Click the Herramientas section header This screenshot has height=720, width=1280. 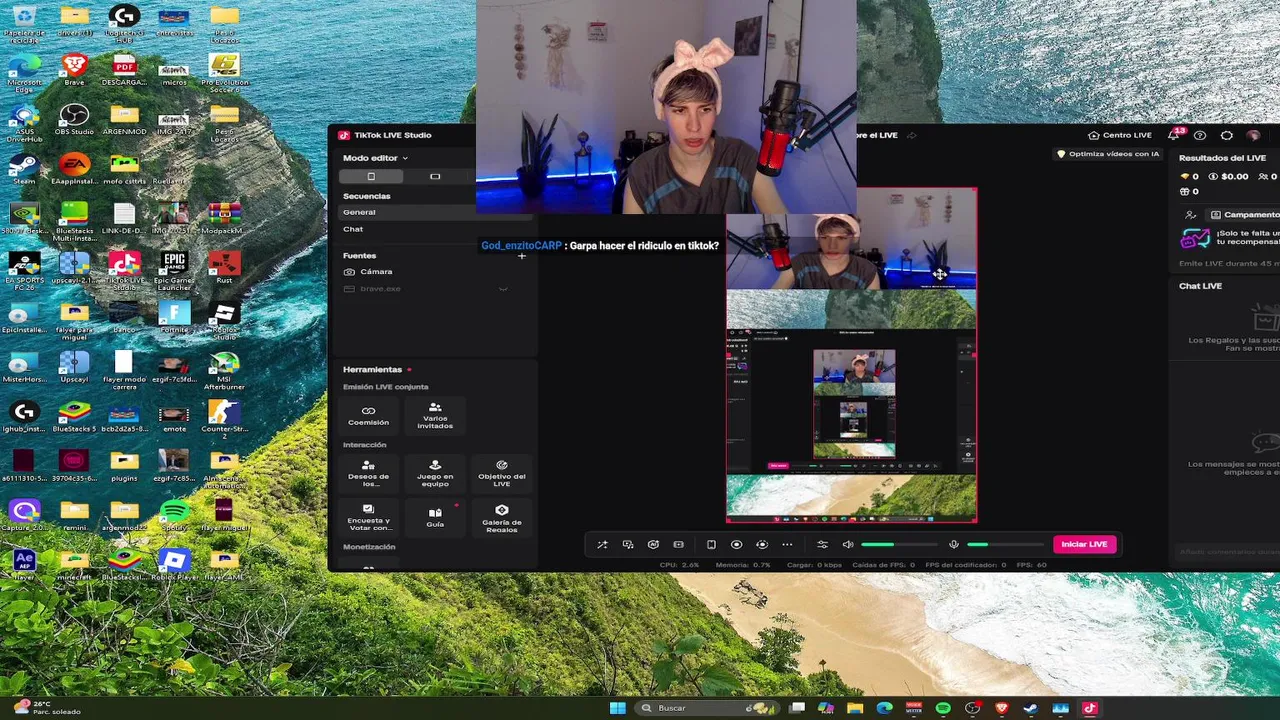click(x=372, y=370)
